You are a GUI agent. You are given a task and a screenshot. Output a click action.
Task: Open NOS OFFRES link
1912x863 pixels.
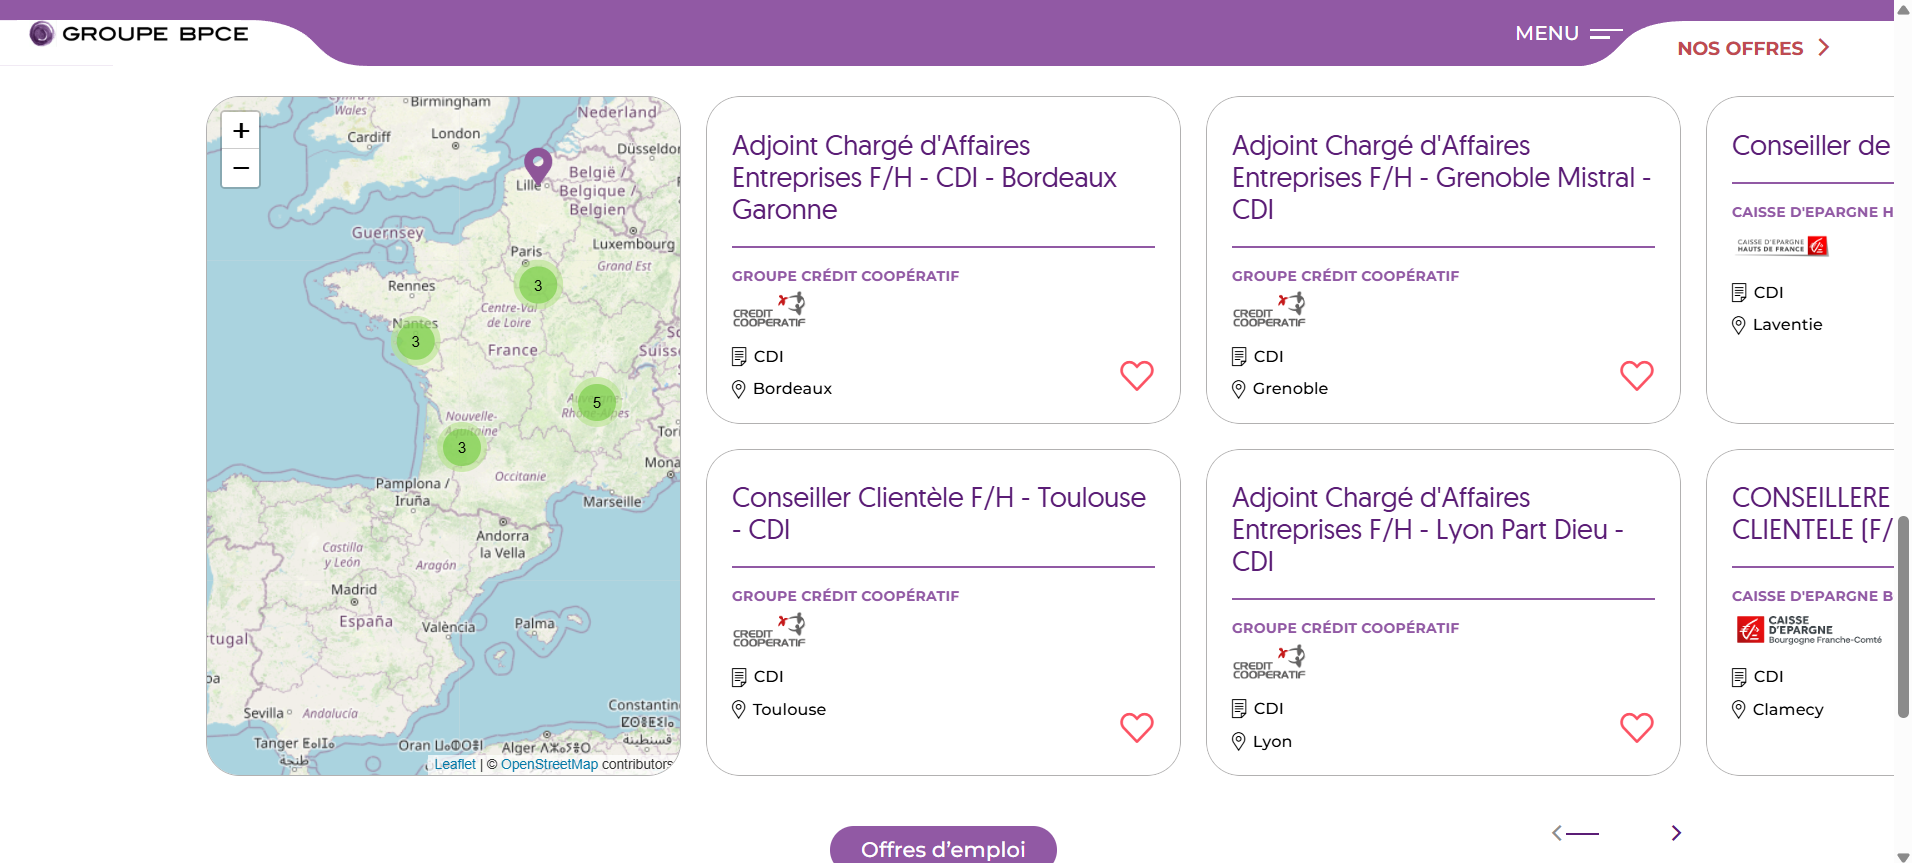1753,48
